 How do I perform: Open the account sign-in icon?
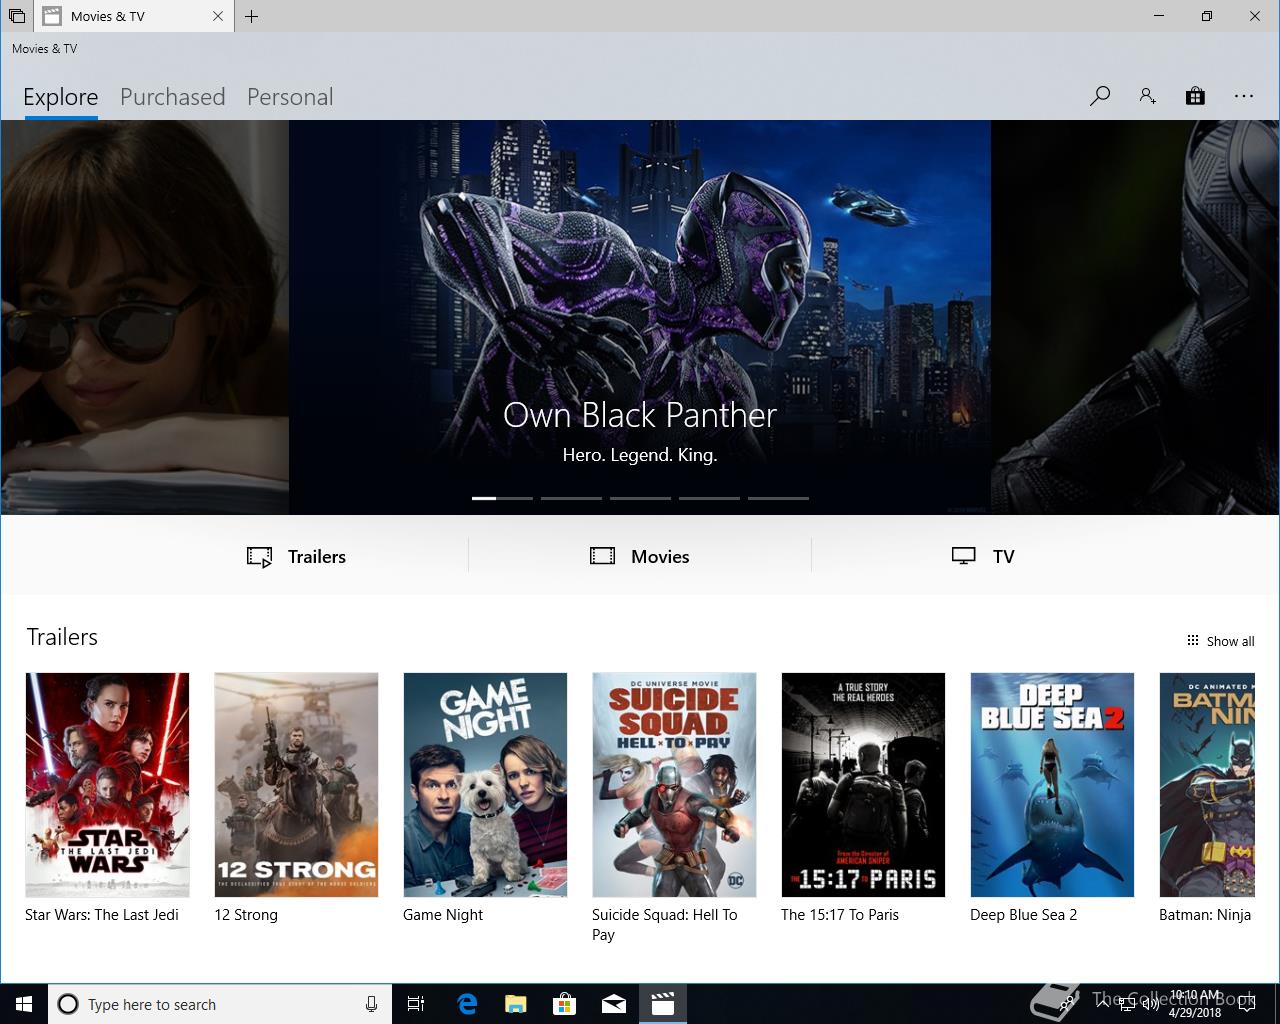point(1147,96)
